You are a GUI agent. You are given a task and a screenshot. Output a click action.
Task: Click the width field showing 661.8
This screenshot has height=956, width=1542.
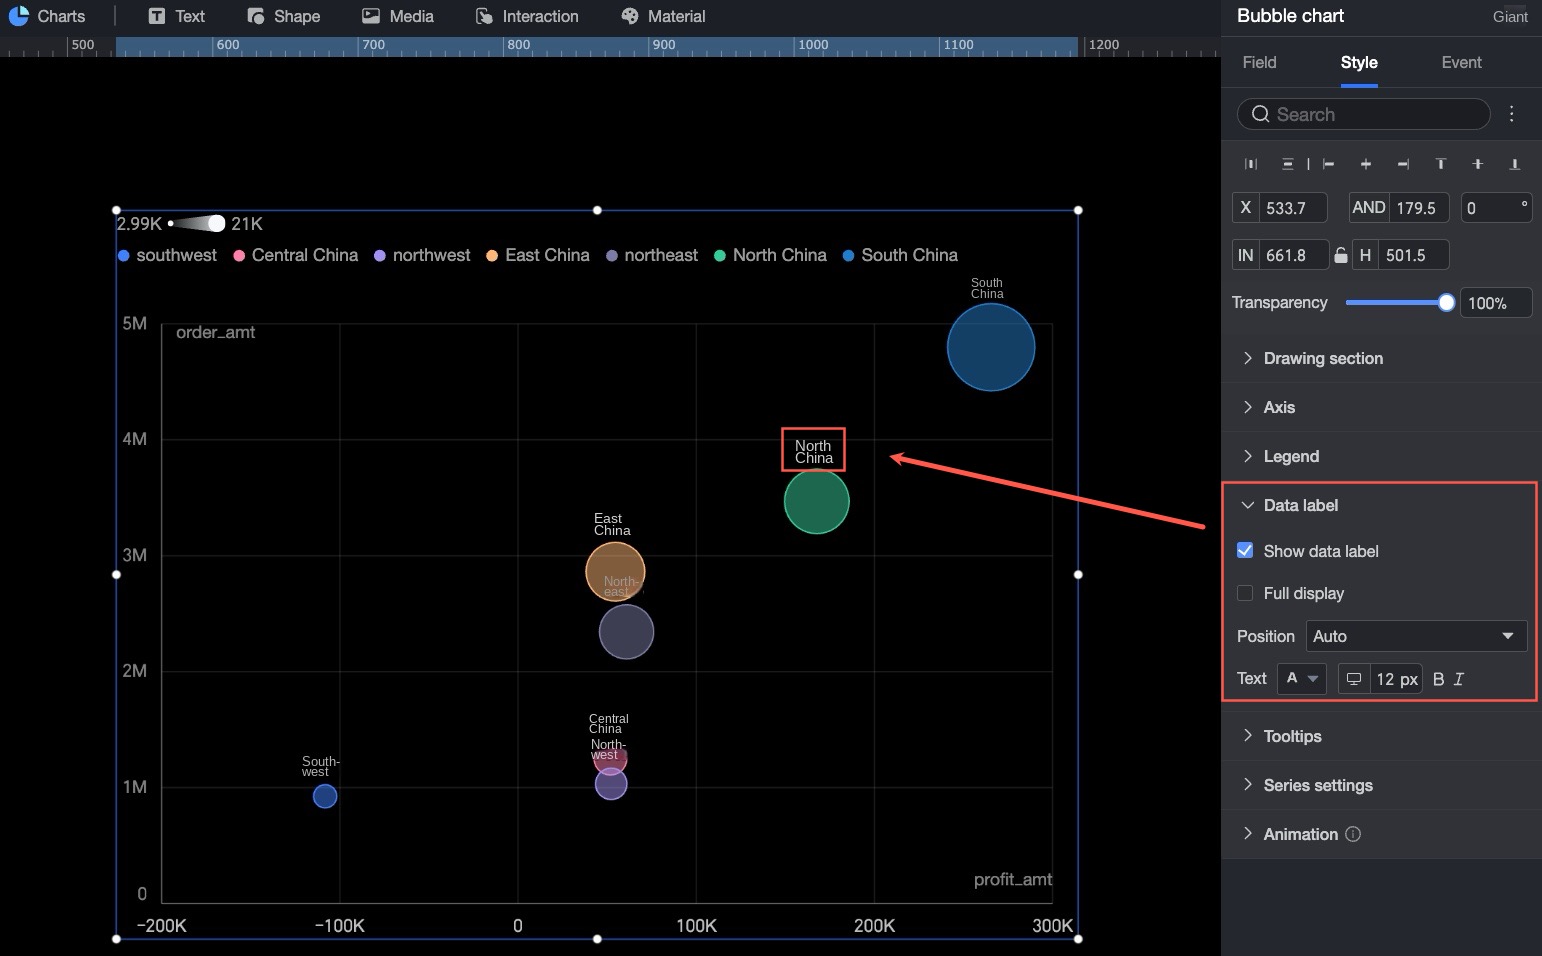point(1293,255)
